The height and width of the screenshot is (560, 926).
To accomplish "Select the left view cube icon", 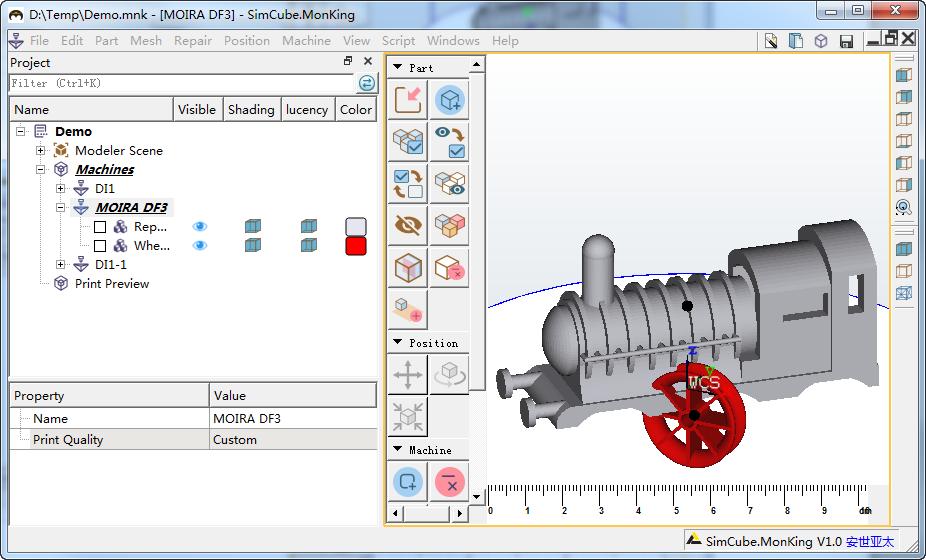I will point(904,162).
